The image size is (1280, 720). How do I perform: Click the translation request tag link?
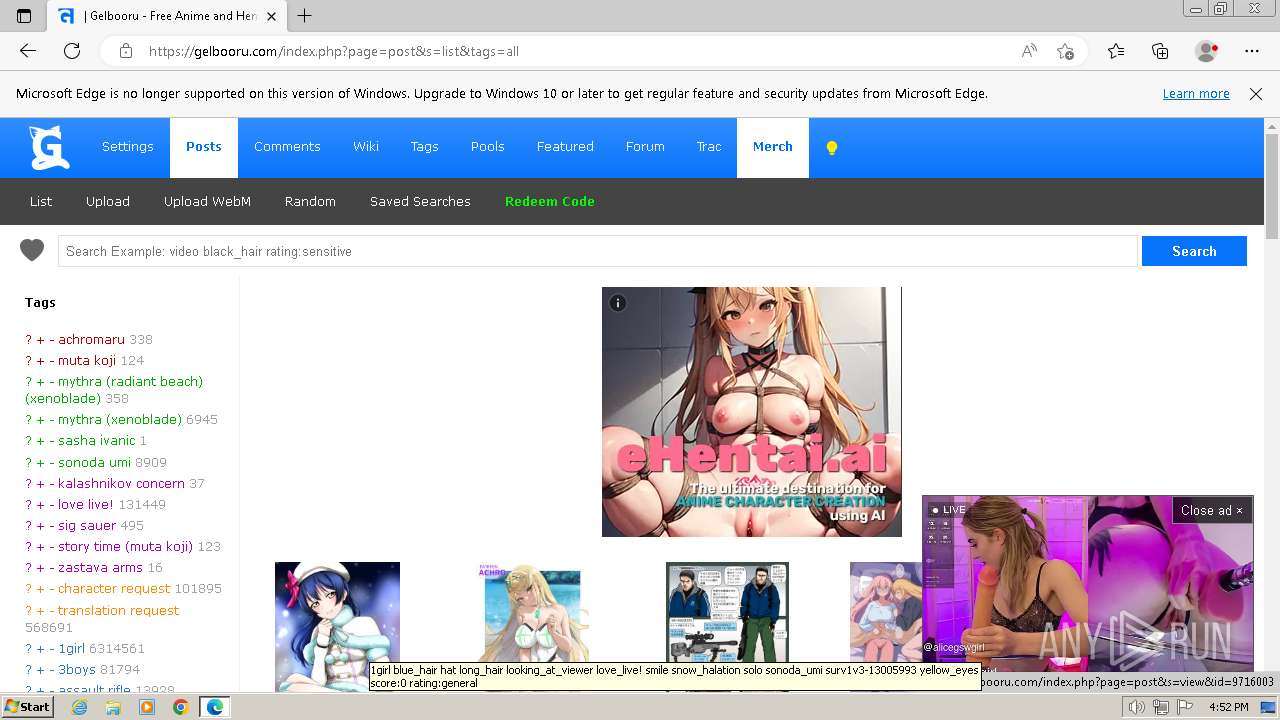(118, 610)
